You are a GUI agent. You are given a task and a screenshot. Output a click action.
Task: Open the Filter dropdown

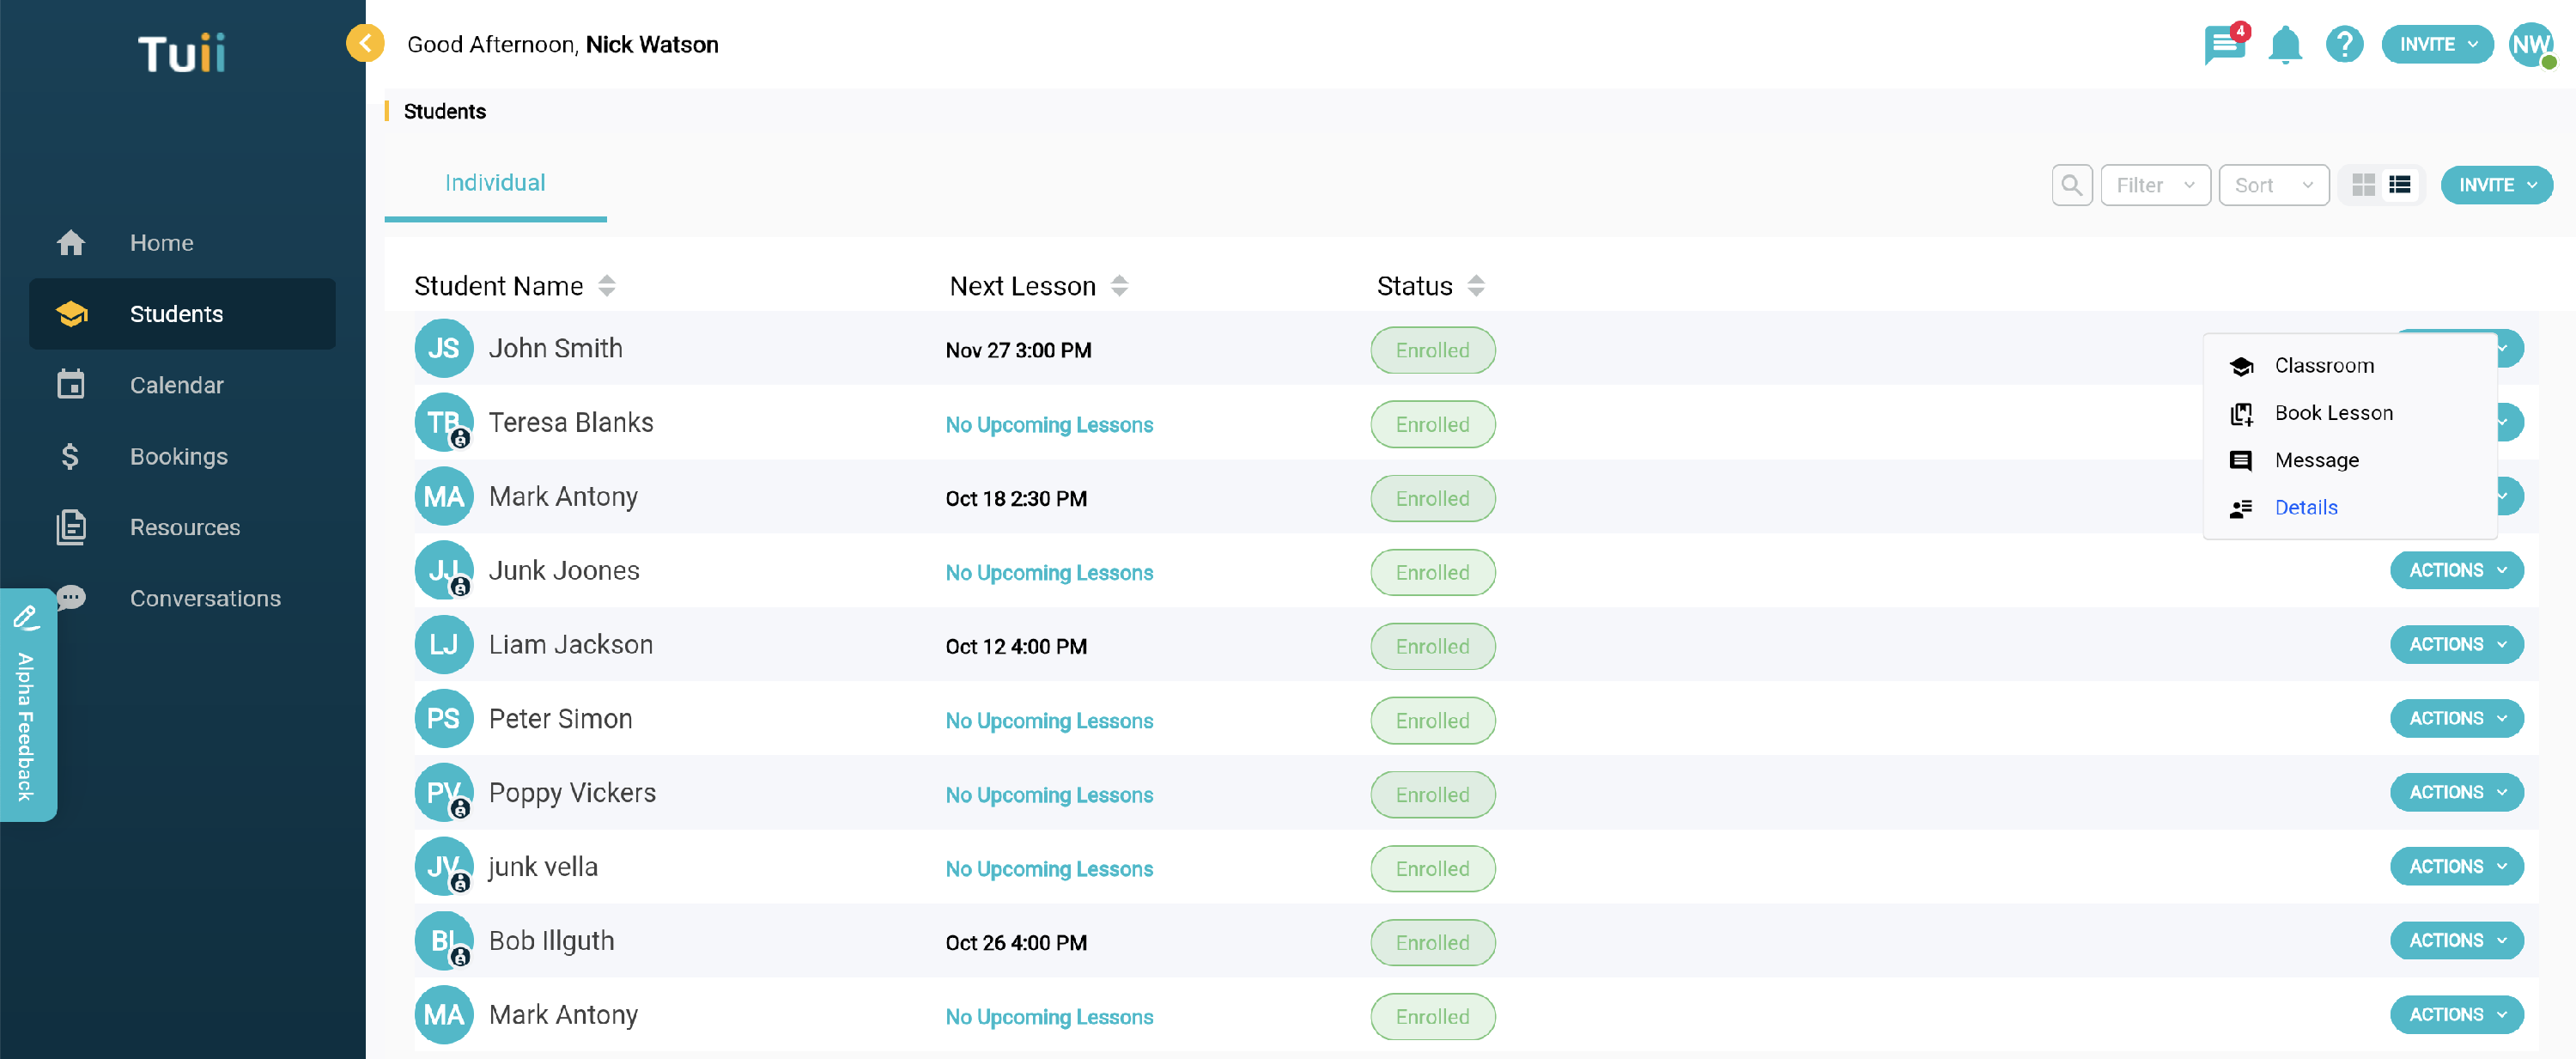point(2154,185)
